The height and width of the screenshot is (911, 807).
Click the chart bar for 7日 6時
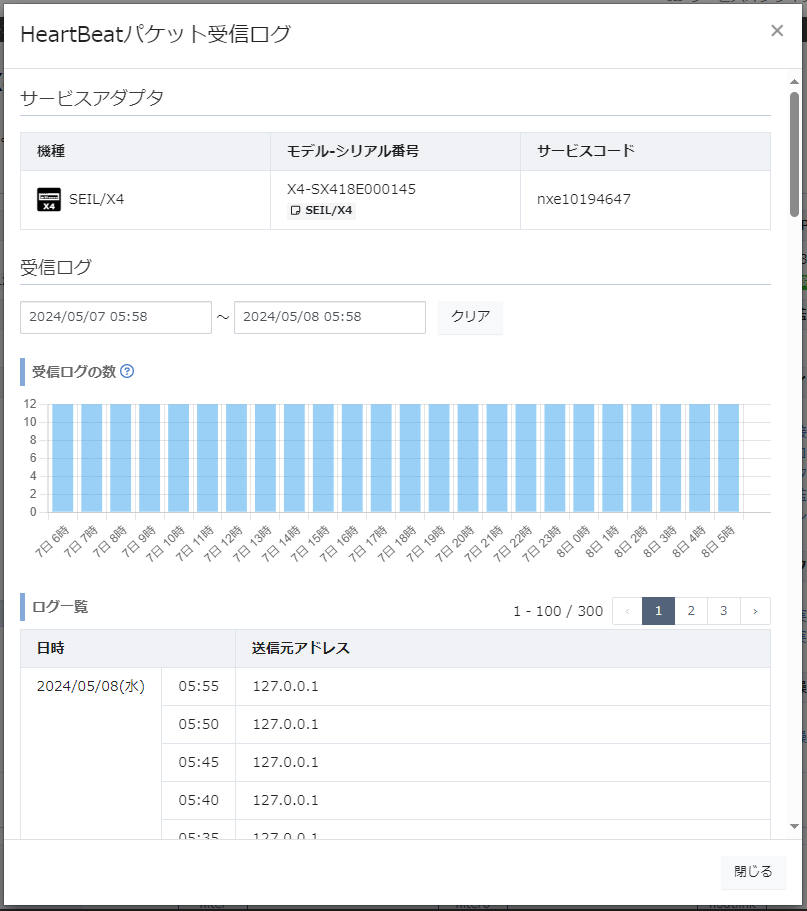point(63,458)
